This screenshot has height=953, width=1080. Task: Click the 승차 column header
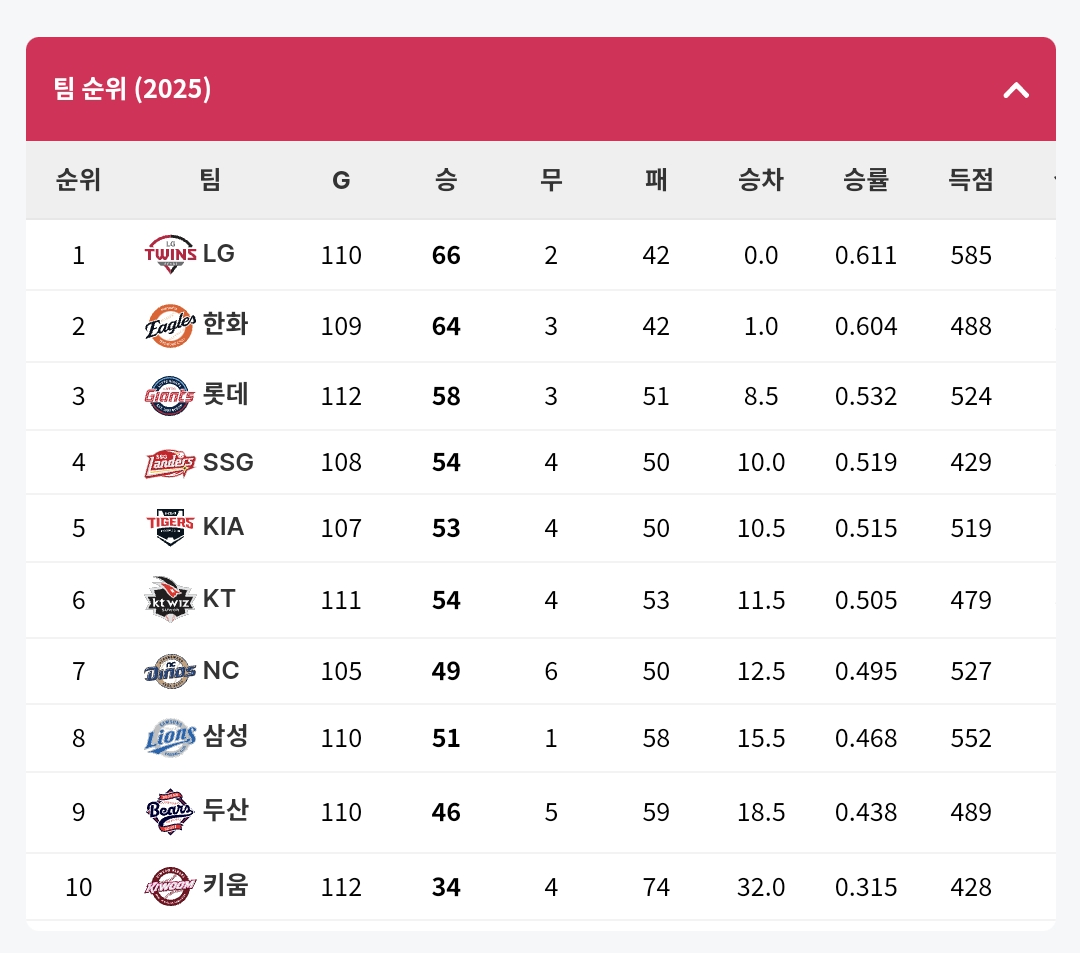pyautogui.click(x=761, y=180)
